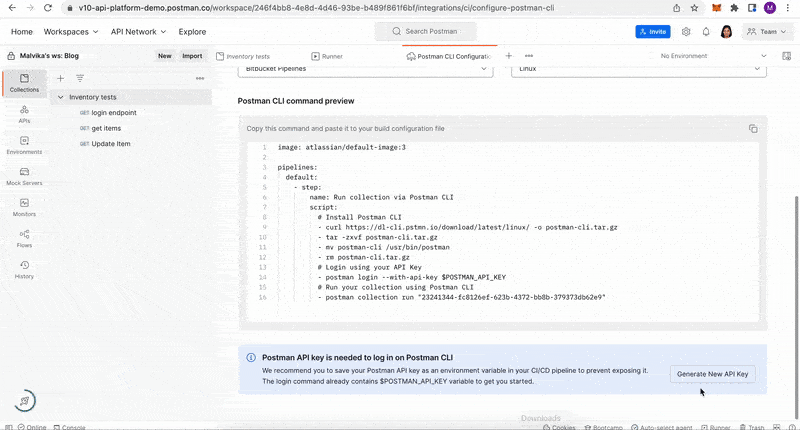Open Runner from the status bar
The image size is (800, 430).
(716, 427)
